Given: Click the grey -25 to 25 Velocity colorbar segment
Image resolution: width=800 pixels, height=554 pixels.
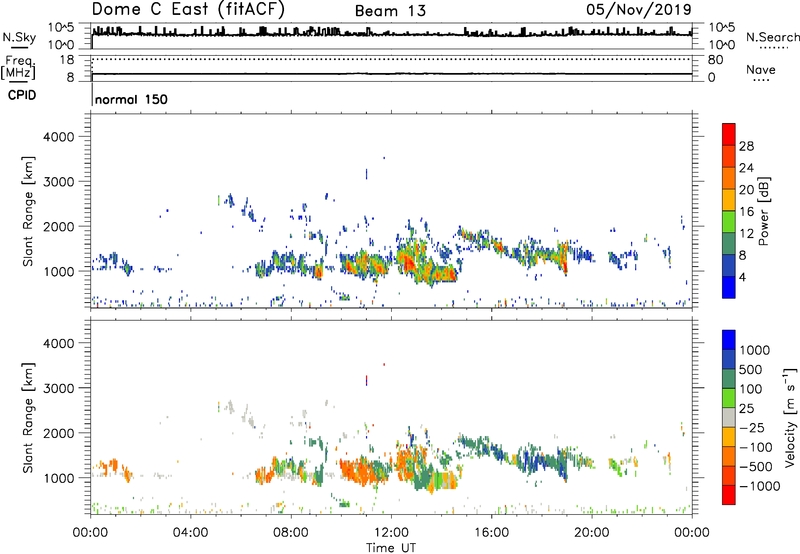Looking at the screenshot, I should click(729, 417).
